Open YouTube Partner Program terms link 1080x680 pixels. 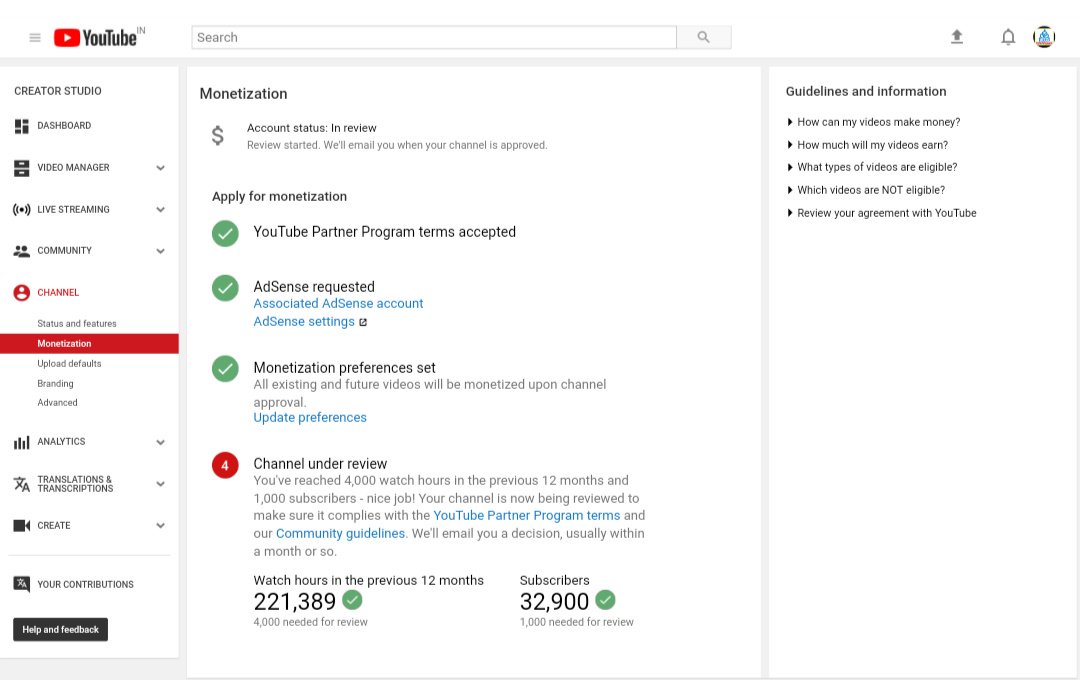point(527,515)
